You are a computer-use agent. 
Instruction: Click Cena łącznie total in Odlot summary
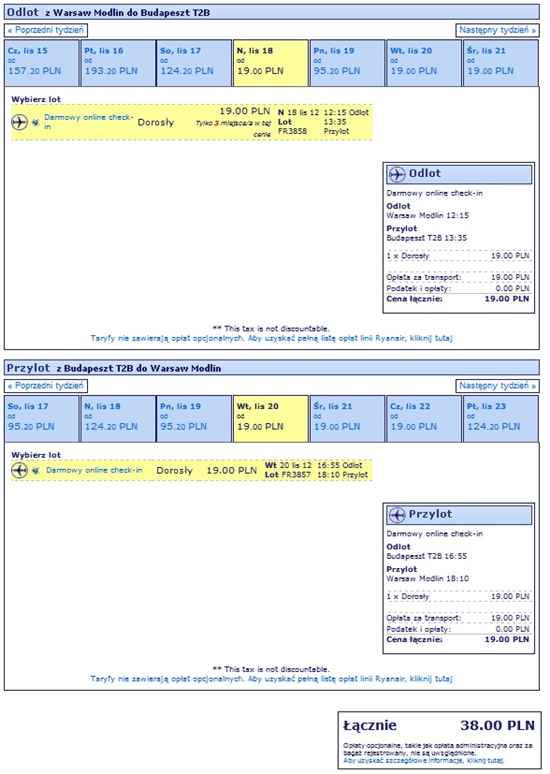click(458, 299)
